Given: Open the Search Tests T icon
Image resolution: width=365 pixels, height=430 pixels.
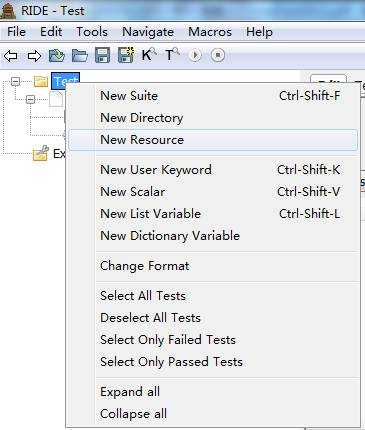Looking at the screenshot, I should (x=172, y=55).
